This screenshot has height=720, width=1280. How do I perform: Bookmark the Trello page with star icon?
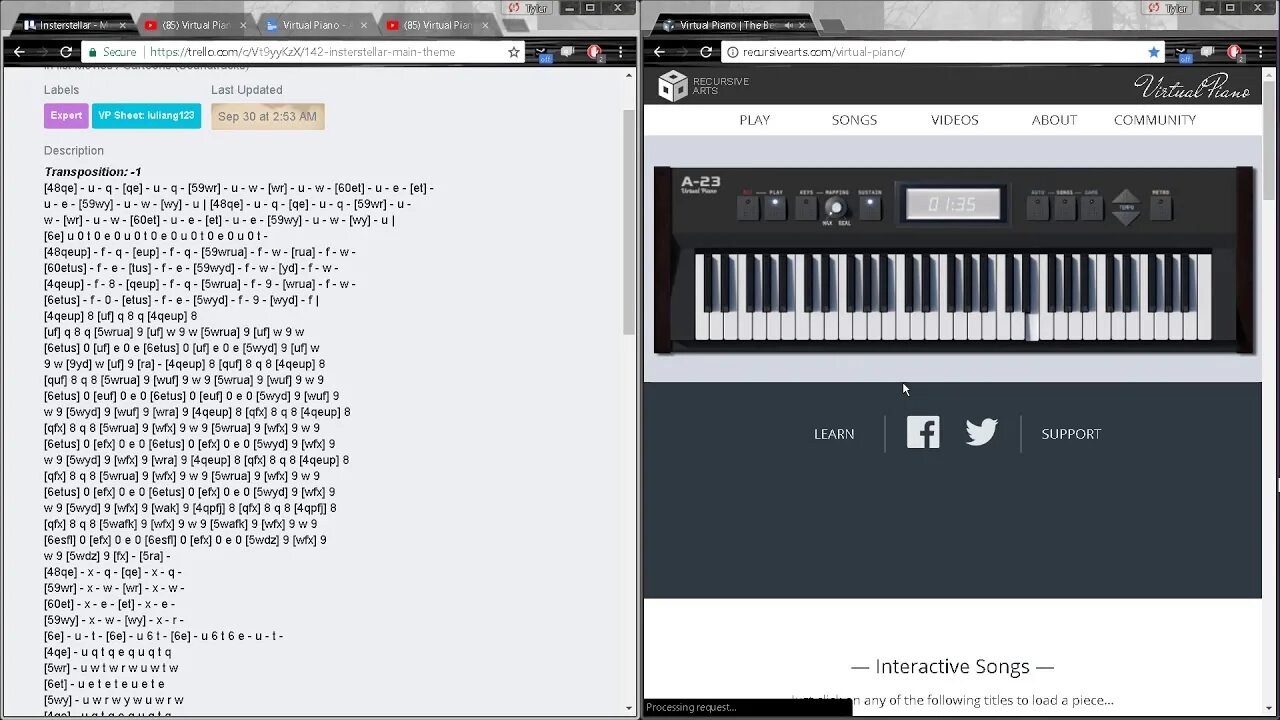514,52
